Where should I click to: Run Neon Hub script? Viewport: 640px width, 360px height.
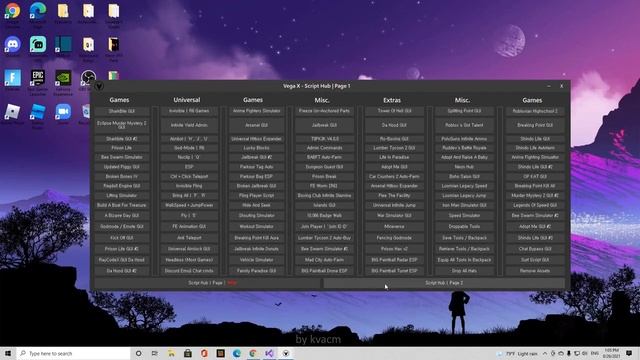(x=464, y=167)
